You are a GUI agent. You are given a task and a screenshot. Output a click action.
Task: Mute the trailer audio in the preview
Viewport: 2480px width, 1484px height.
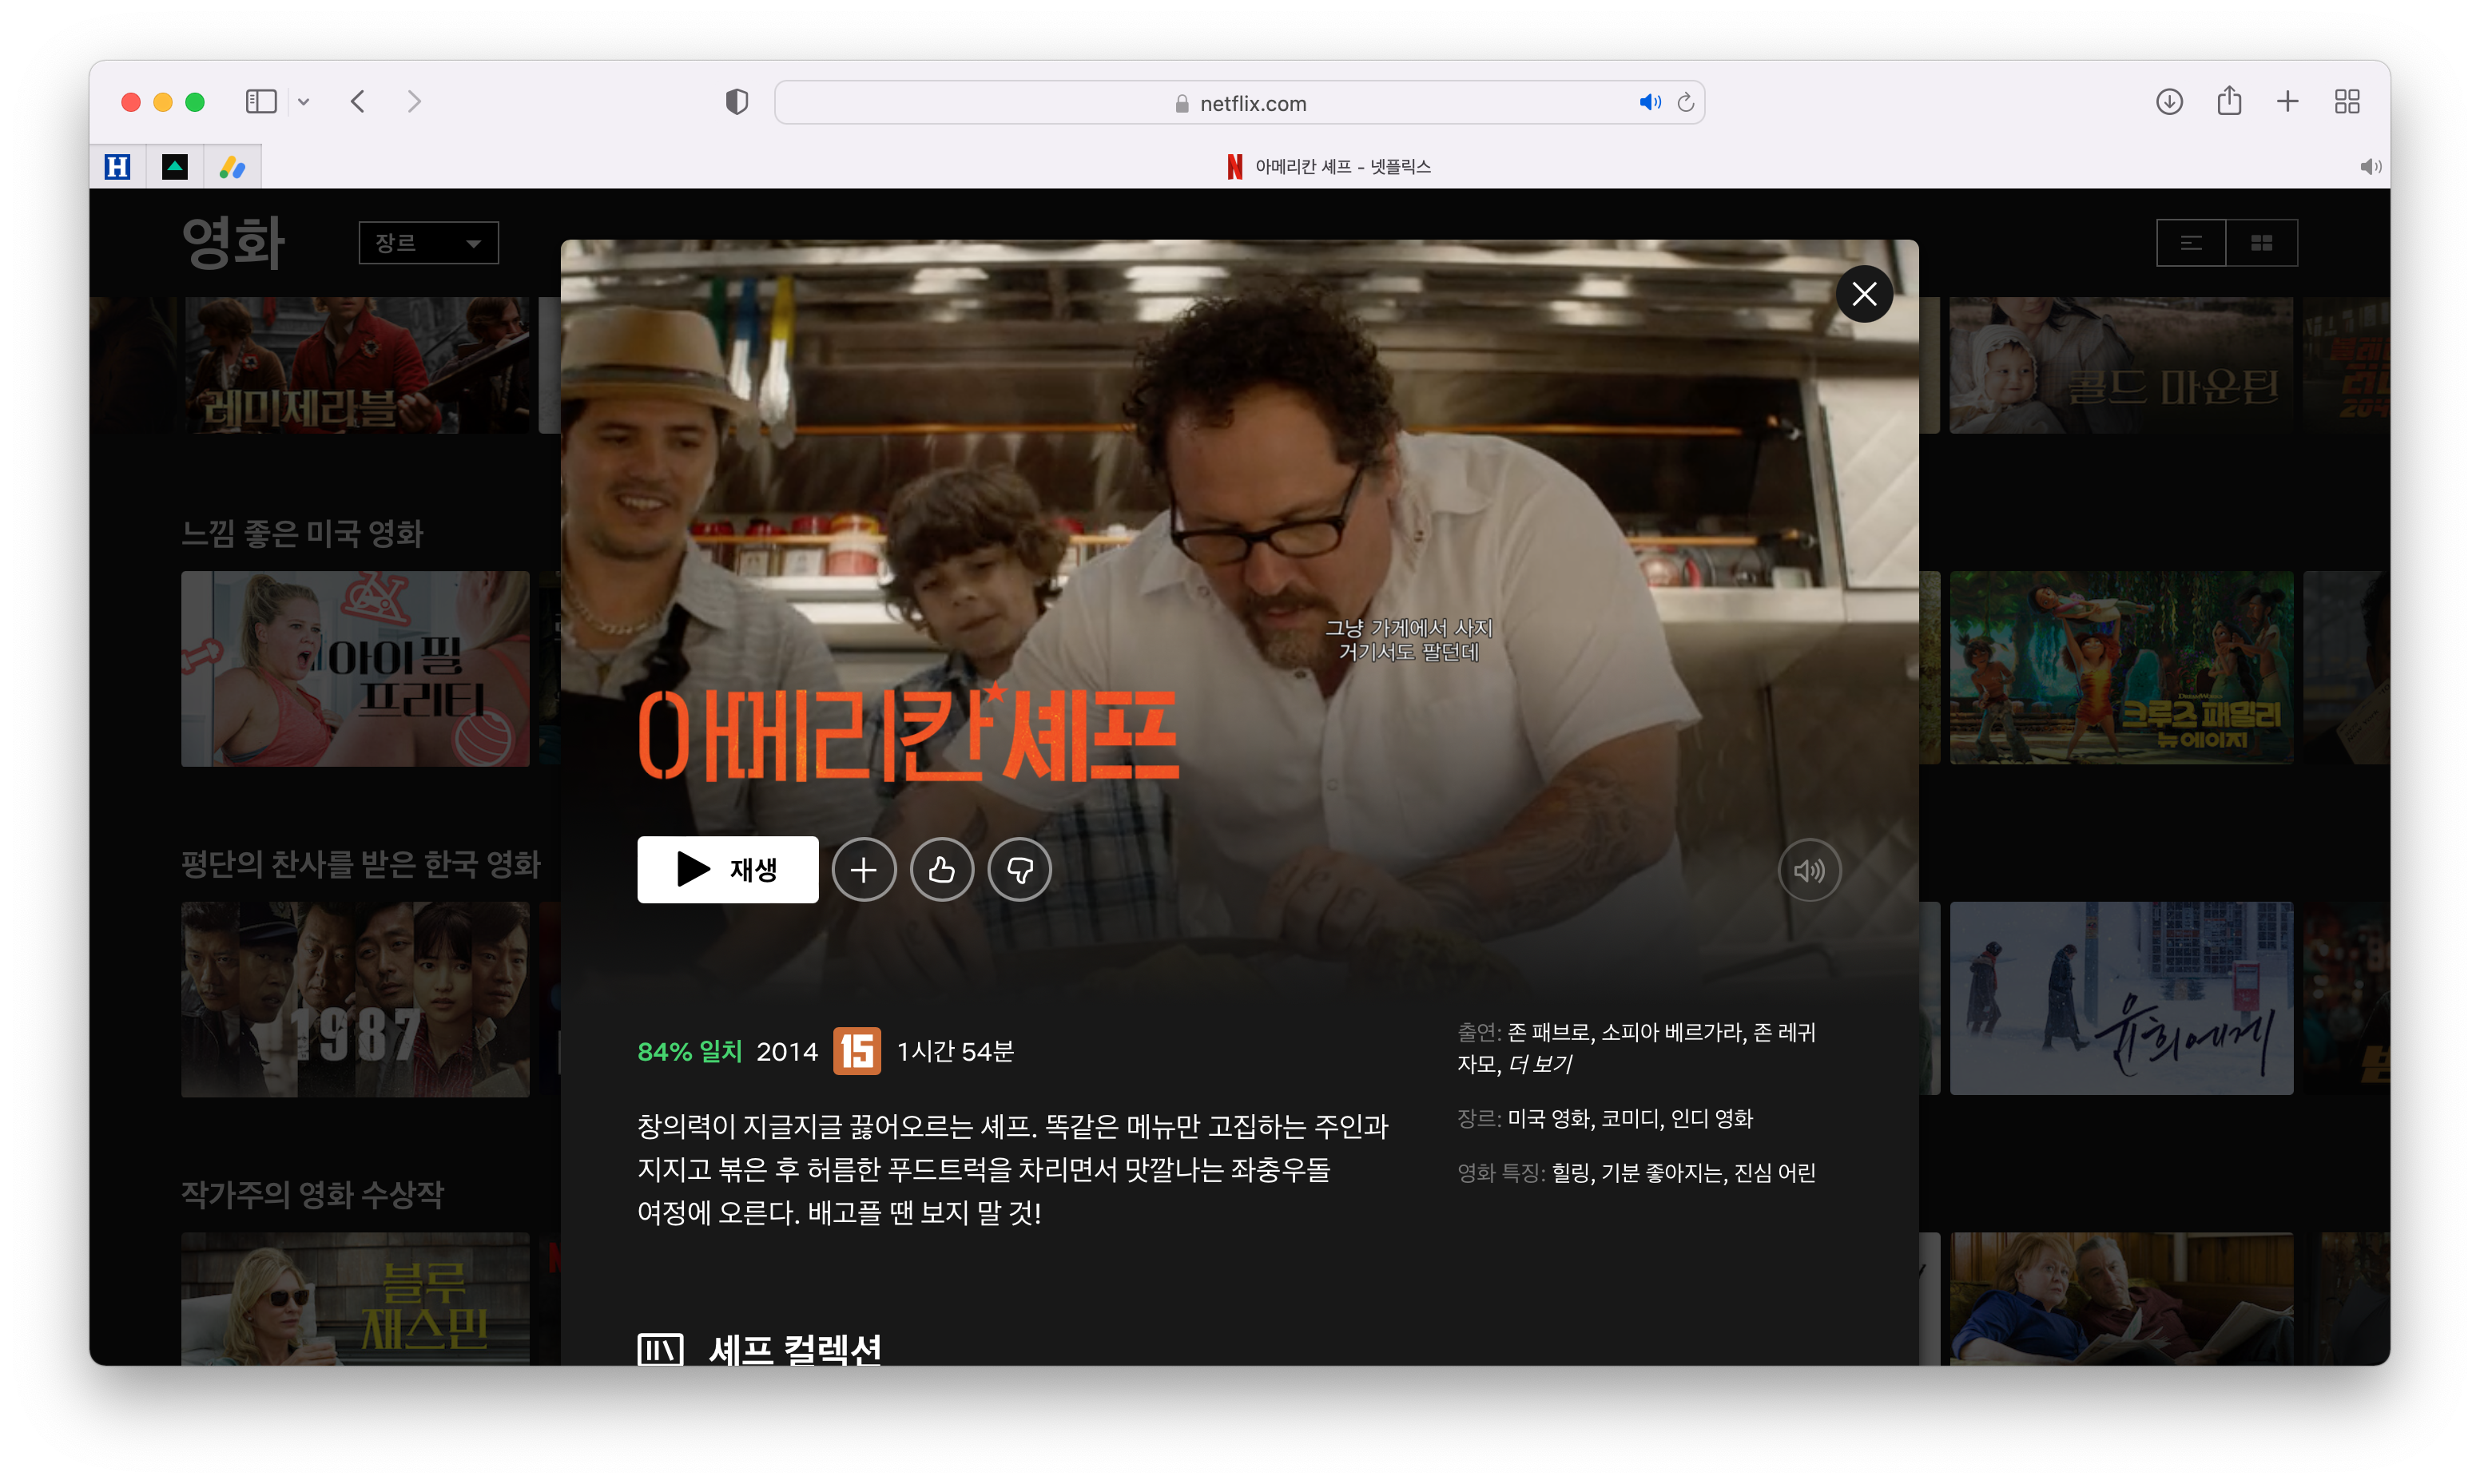[x=1808, y=870]
